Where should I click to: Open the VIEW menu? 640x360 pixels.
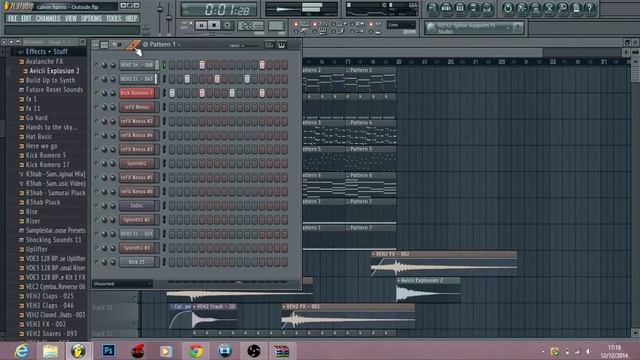click(x=71, y=19)
